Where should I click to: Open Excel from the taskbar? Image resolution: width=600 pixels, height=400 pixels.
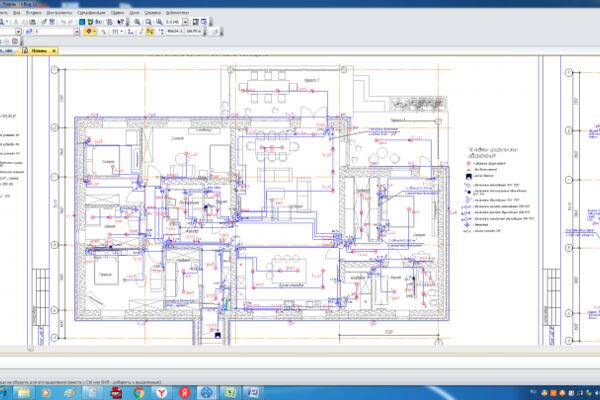230,393
